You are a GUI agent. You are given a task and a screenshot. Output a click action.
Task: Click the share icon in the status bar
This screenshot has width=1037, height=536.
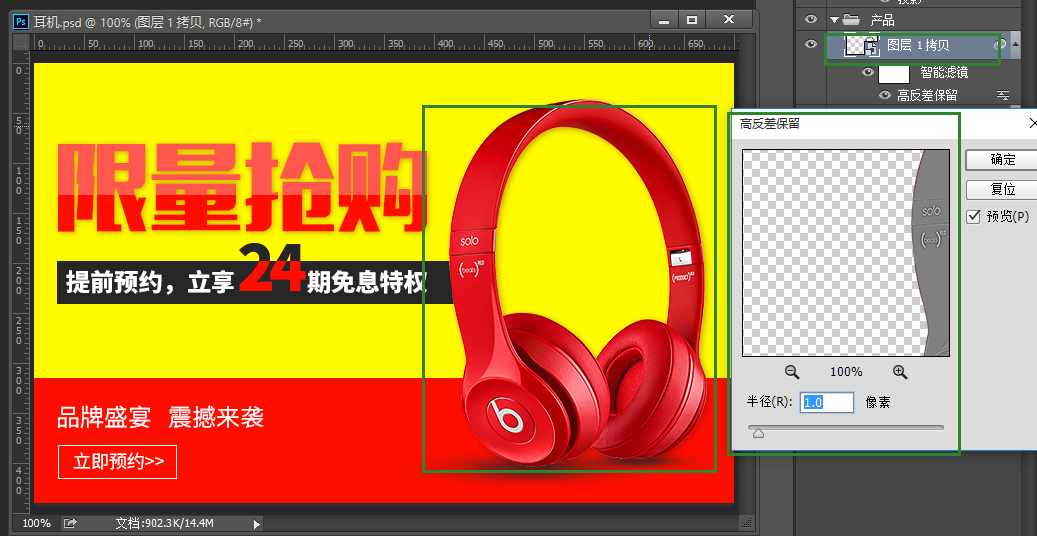pos(69,523)
